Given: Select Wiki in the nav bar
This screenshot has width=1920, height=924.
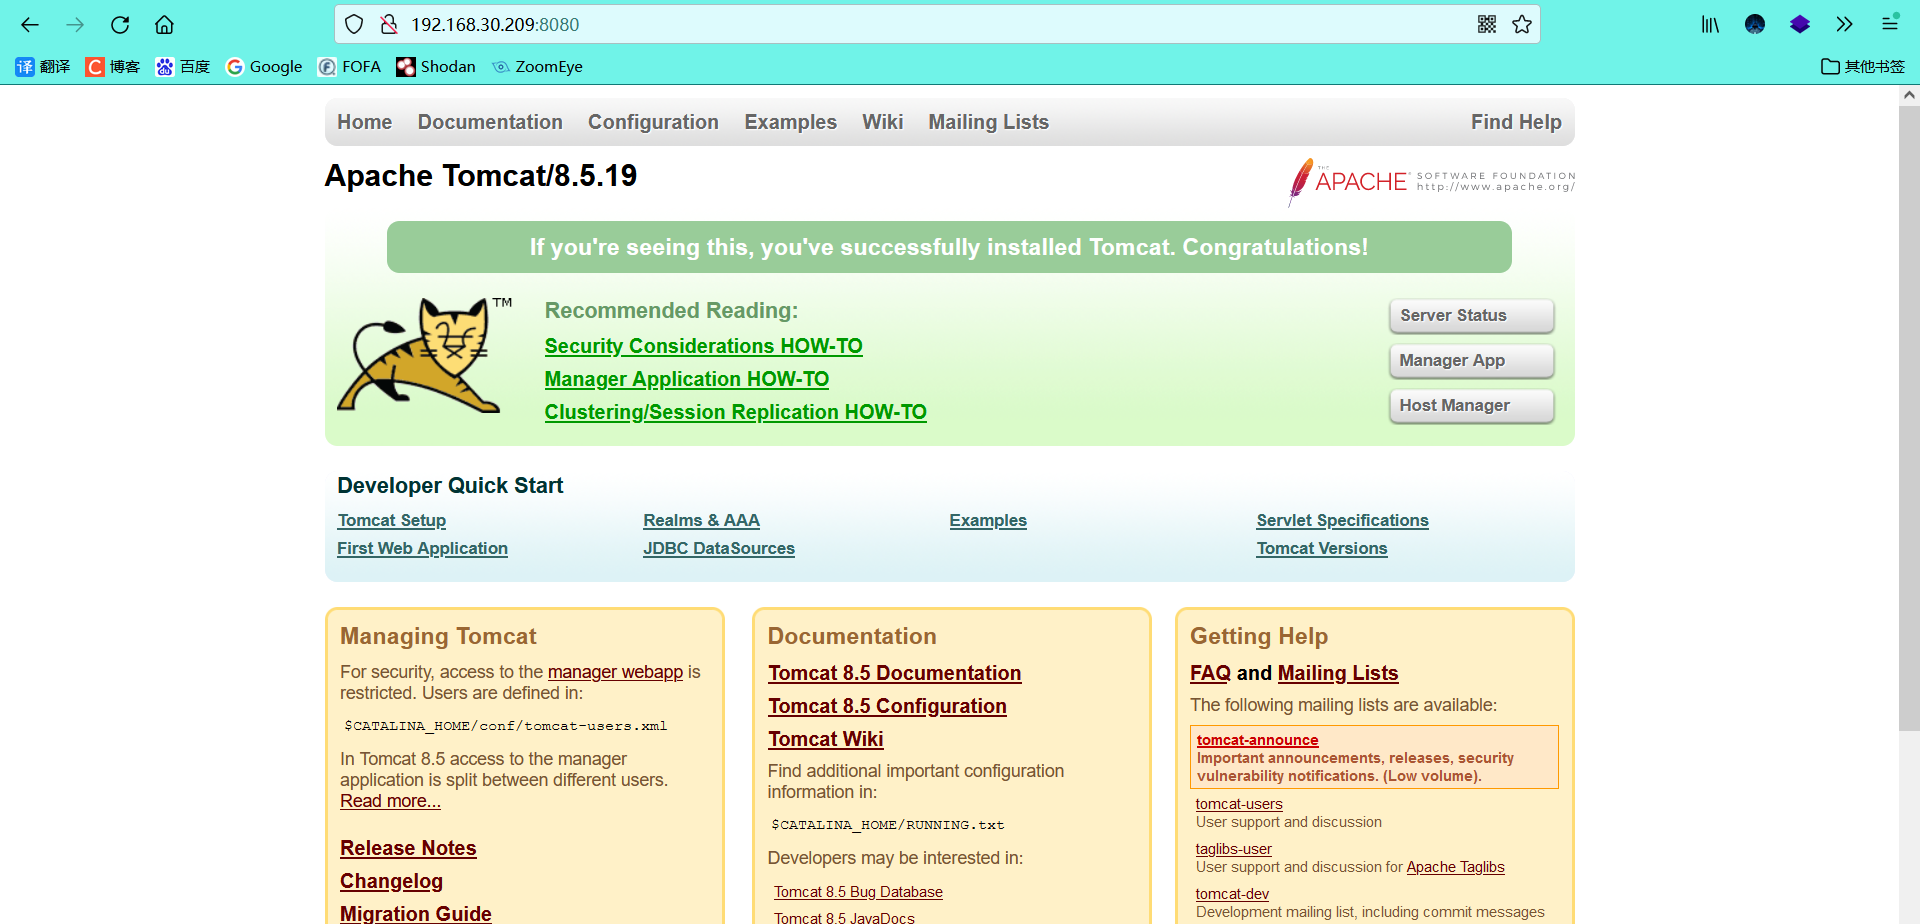Looking at the screenshot, I should point(882,122).
